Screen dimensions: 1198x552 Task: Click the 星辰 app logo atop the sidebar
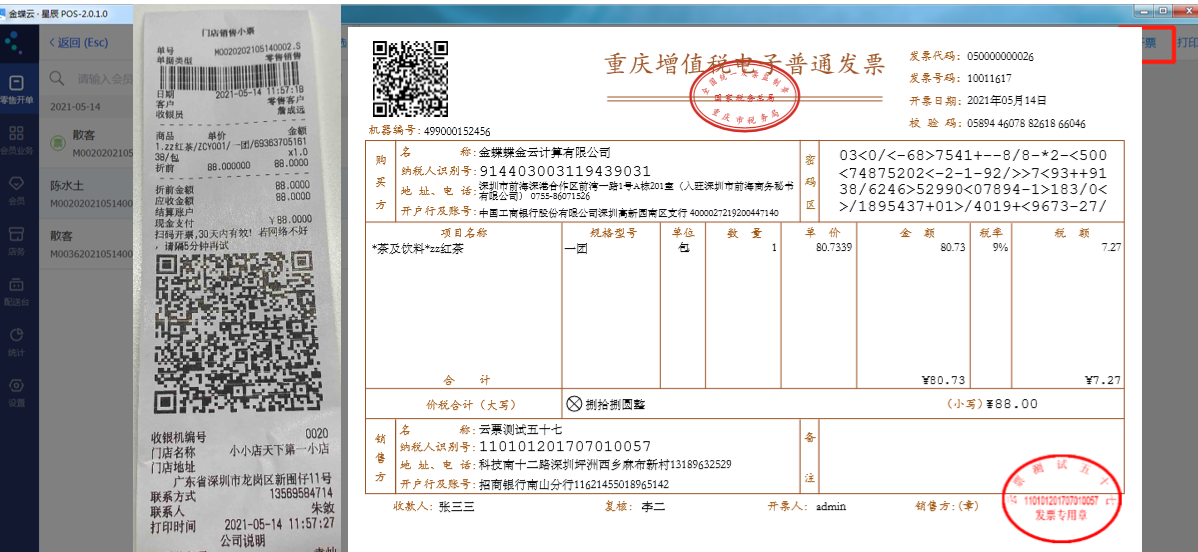pyautogui.click(x=13, y=44)
